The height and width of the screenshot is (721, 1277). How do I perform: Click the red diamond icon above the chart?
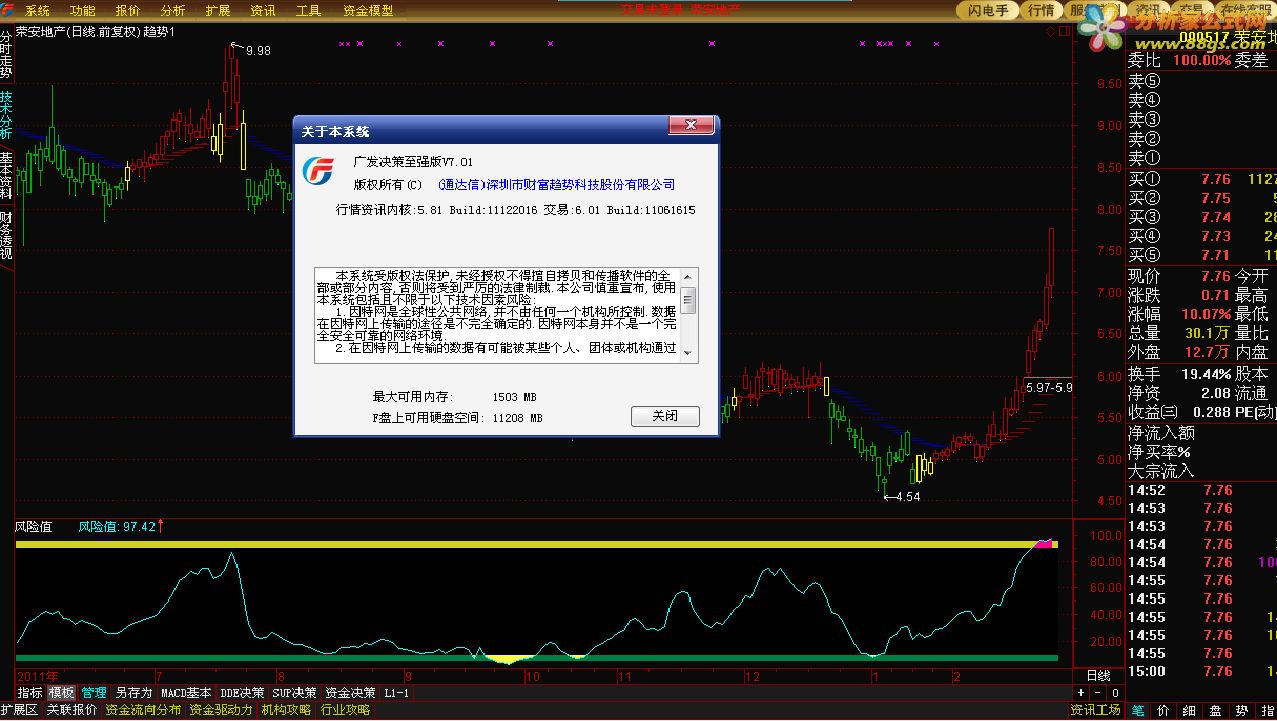(x=1051, y=32)
